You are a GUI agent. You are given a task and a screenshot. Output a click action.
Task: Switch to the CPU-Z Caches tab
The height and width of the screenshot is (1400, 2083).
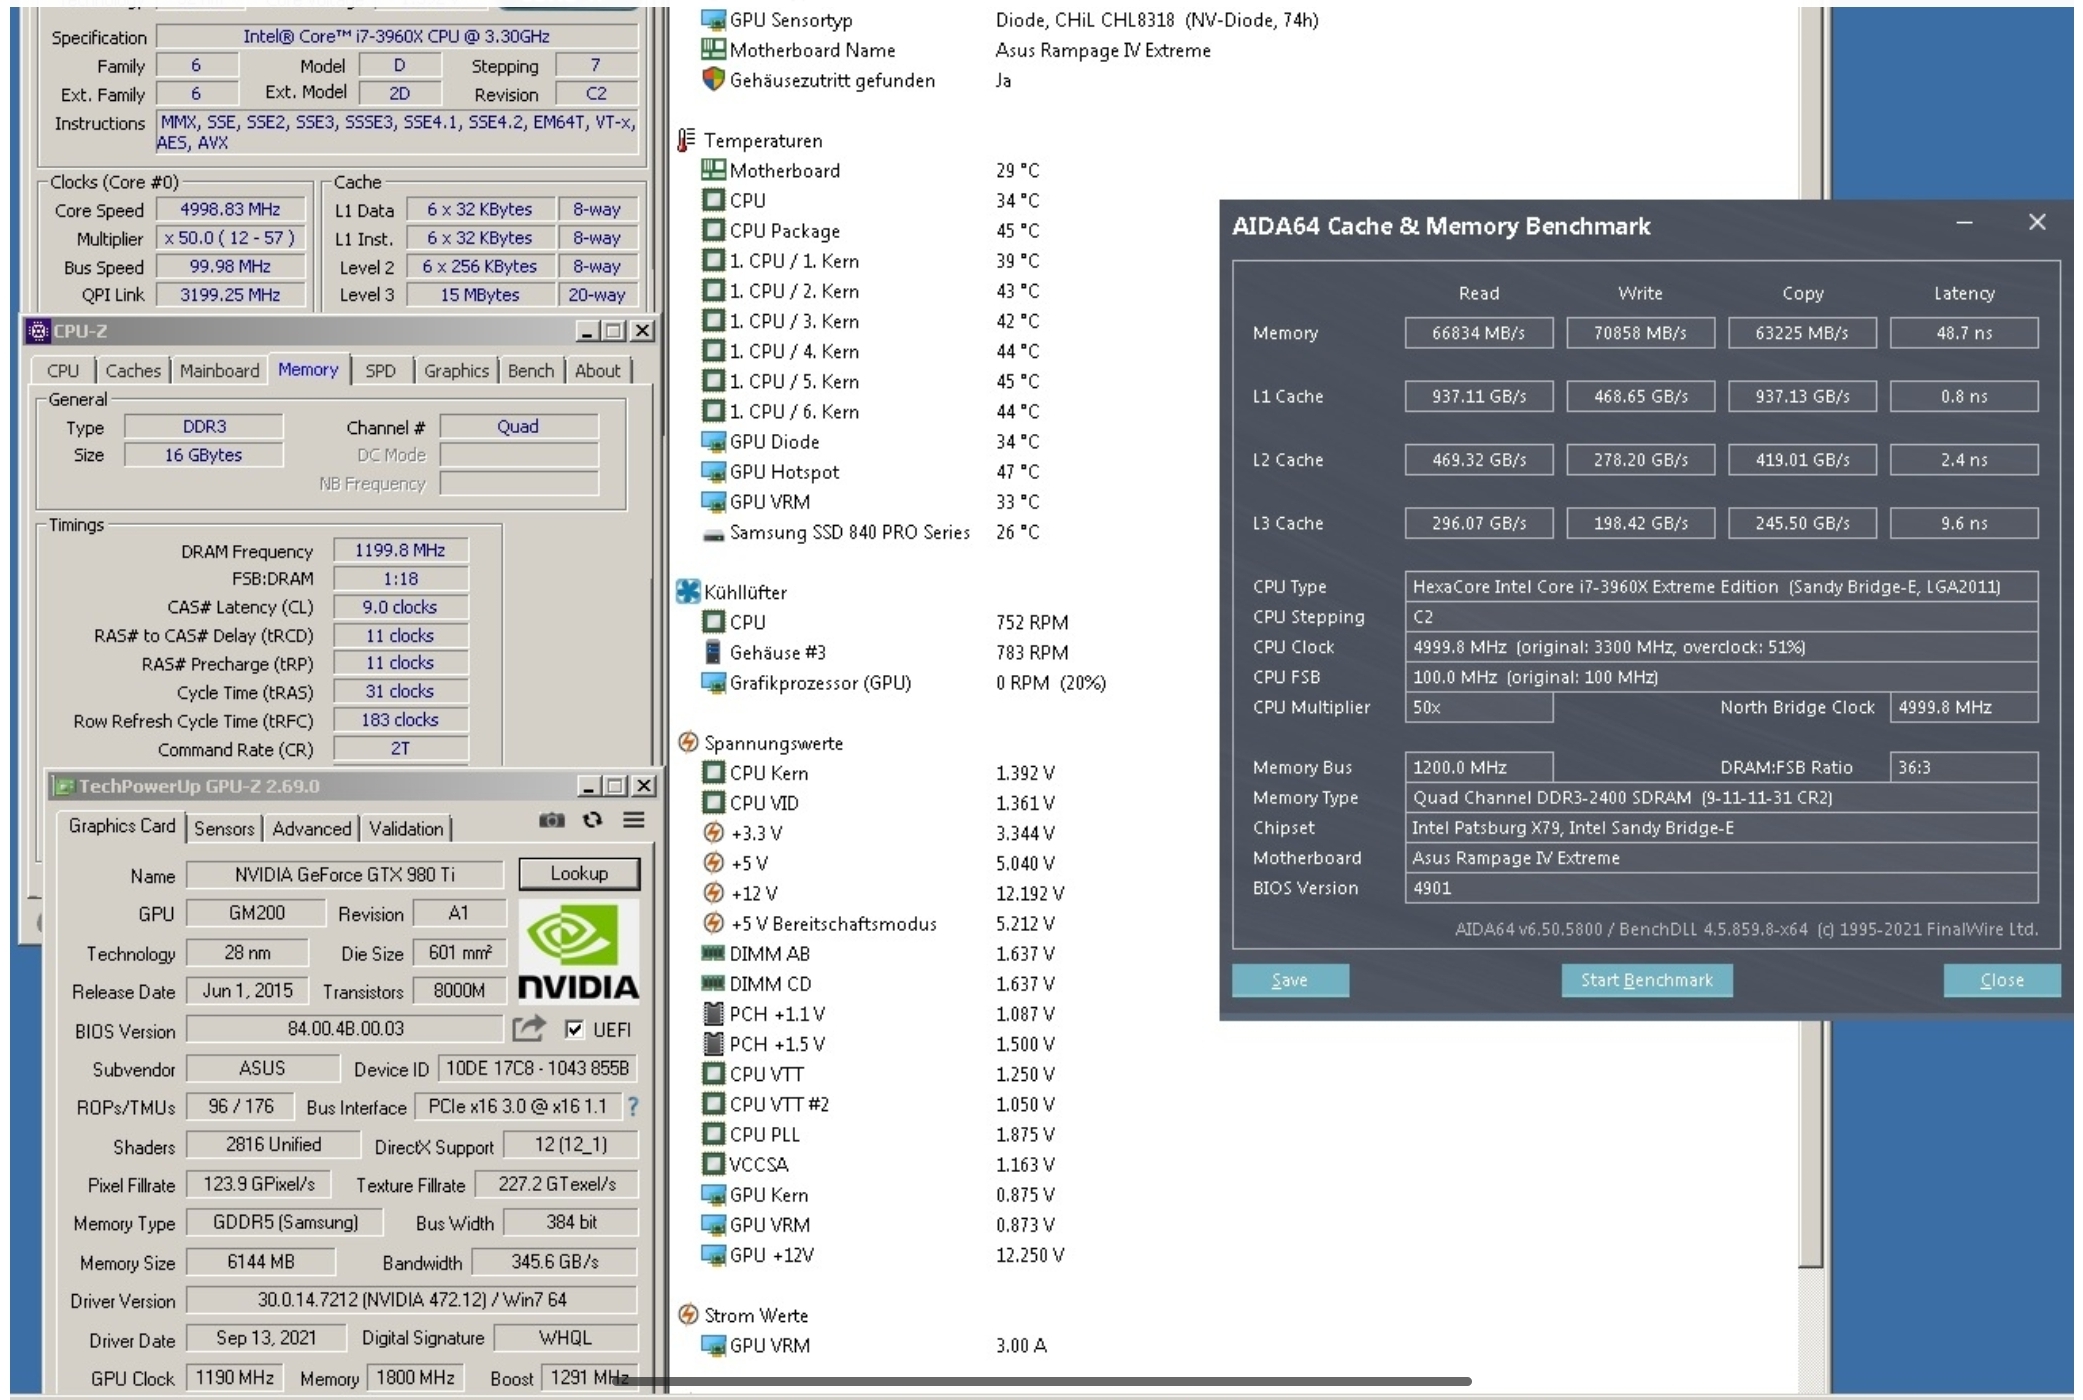[133, 370]
